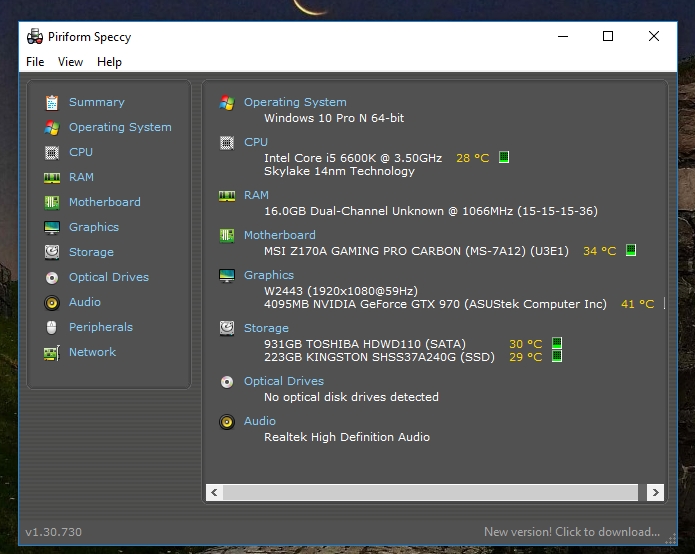695x554 pixels.
Task: Click the version number v1.30.730
Action: (x=54, y=532)
